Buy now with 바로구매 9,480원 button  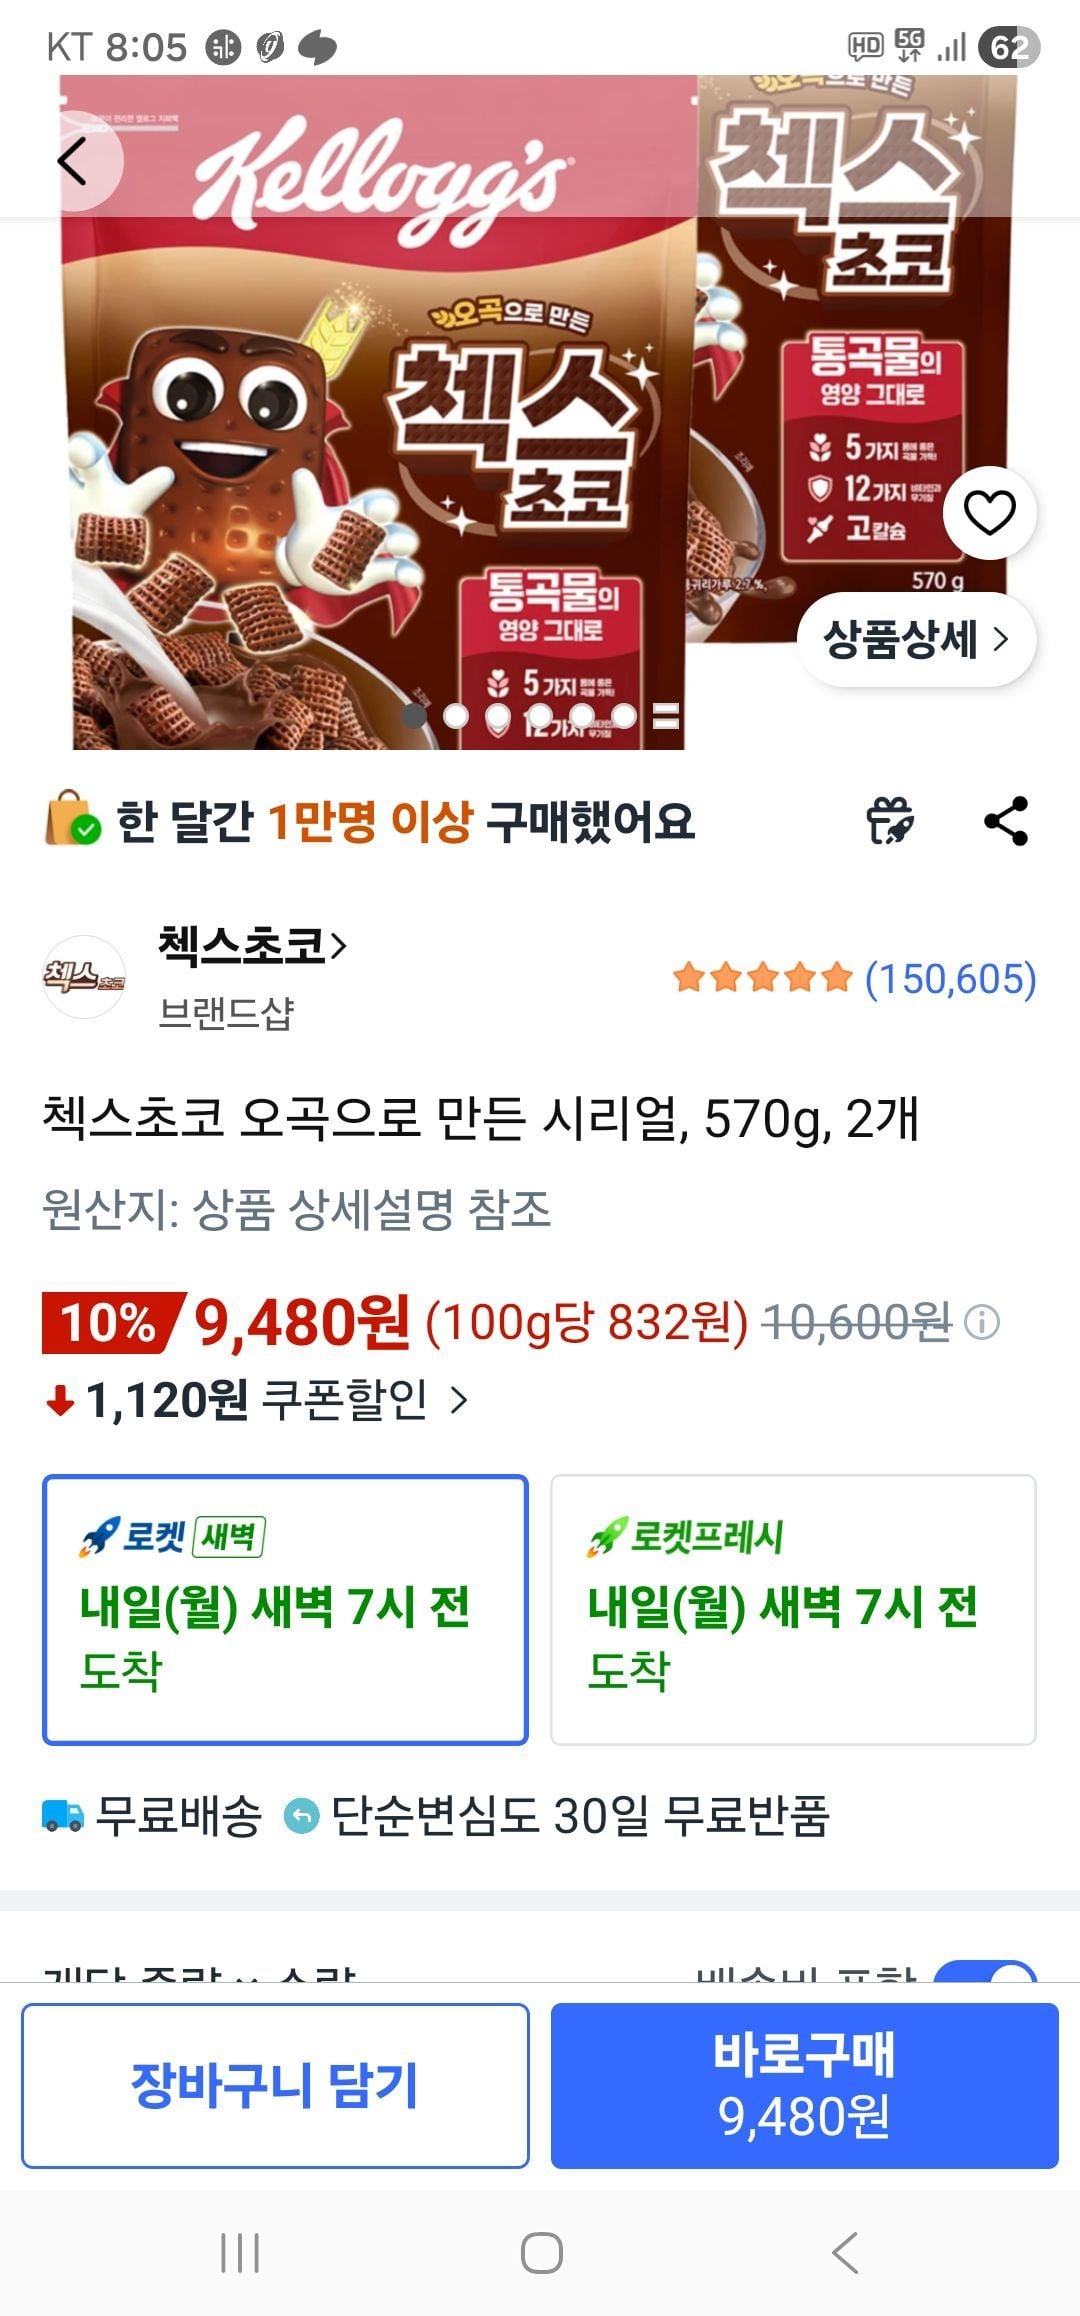pos(804,2085)
